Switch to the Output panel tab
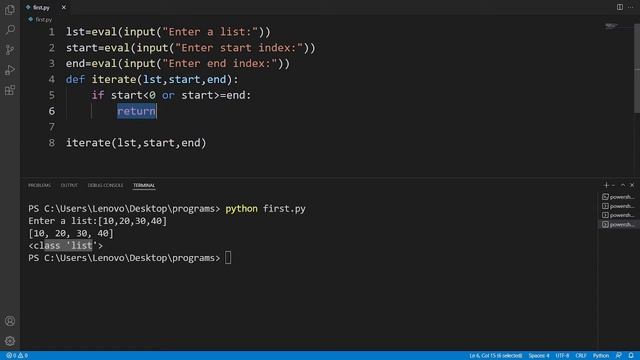The image size is (640, 360). (x=69, y=185)
